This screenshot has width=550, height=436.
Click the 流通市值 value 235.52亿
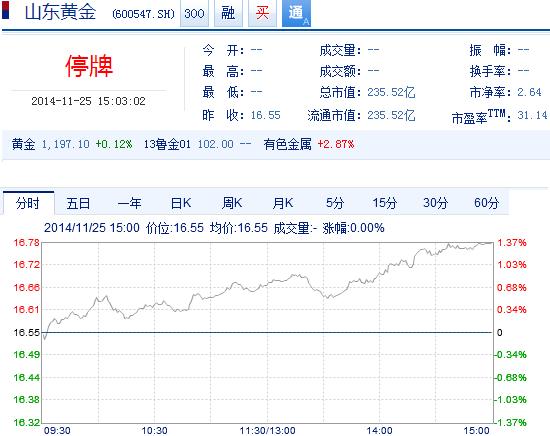point(391,115)
